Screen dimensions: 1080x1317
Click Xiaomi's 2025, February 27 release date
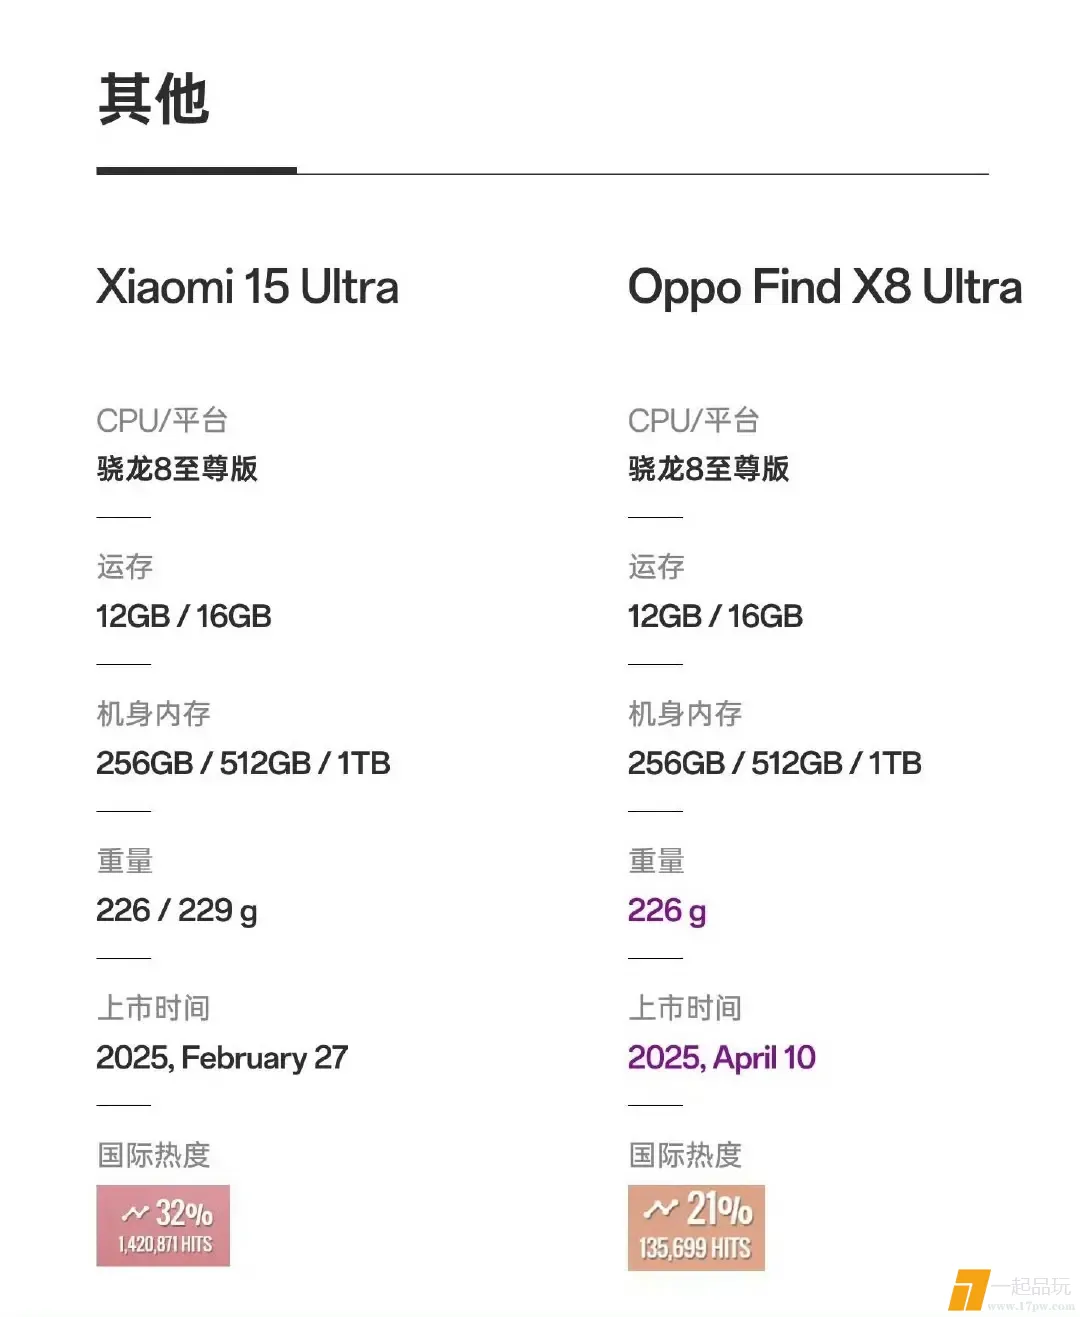point(221,1057)
